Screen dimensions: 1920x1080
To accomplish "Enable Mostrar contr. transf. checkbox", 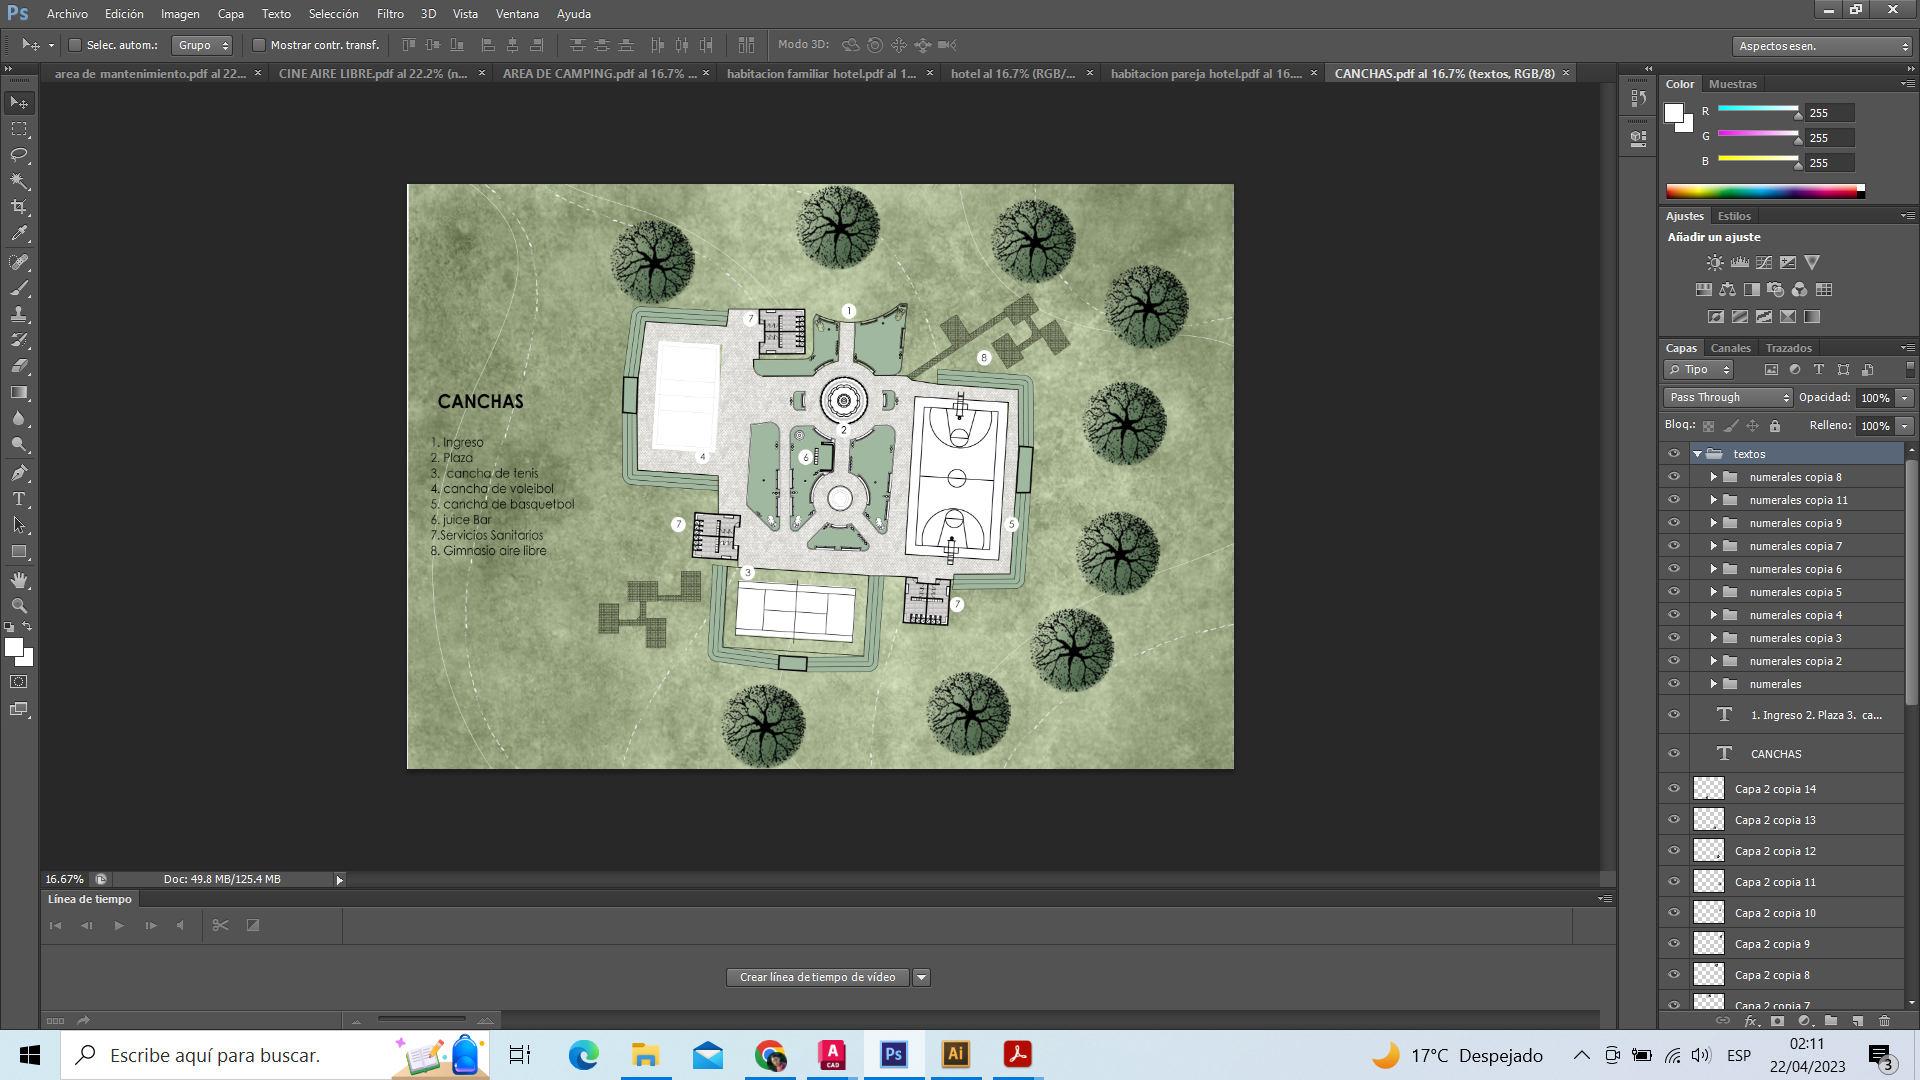I will pos(259,45).
